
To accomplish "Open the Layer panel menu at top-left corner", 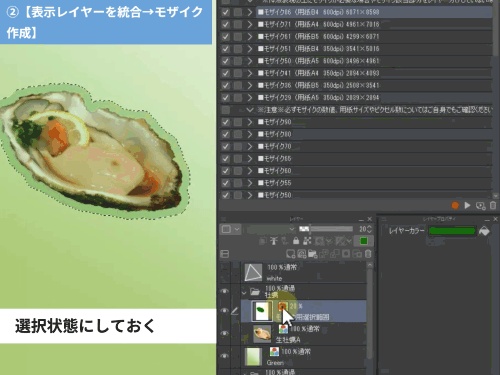I will (223, 219).
